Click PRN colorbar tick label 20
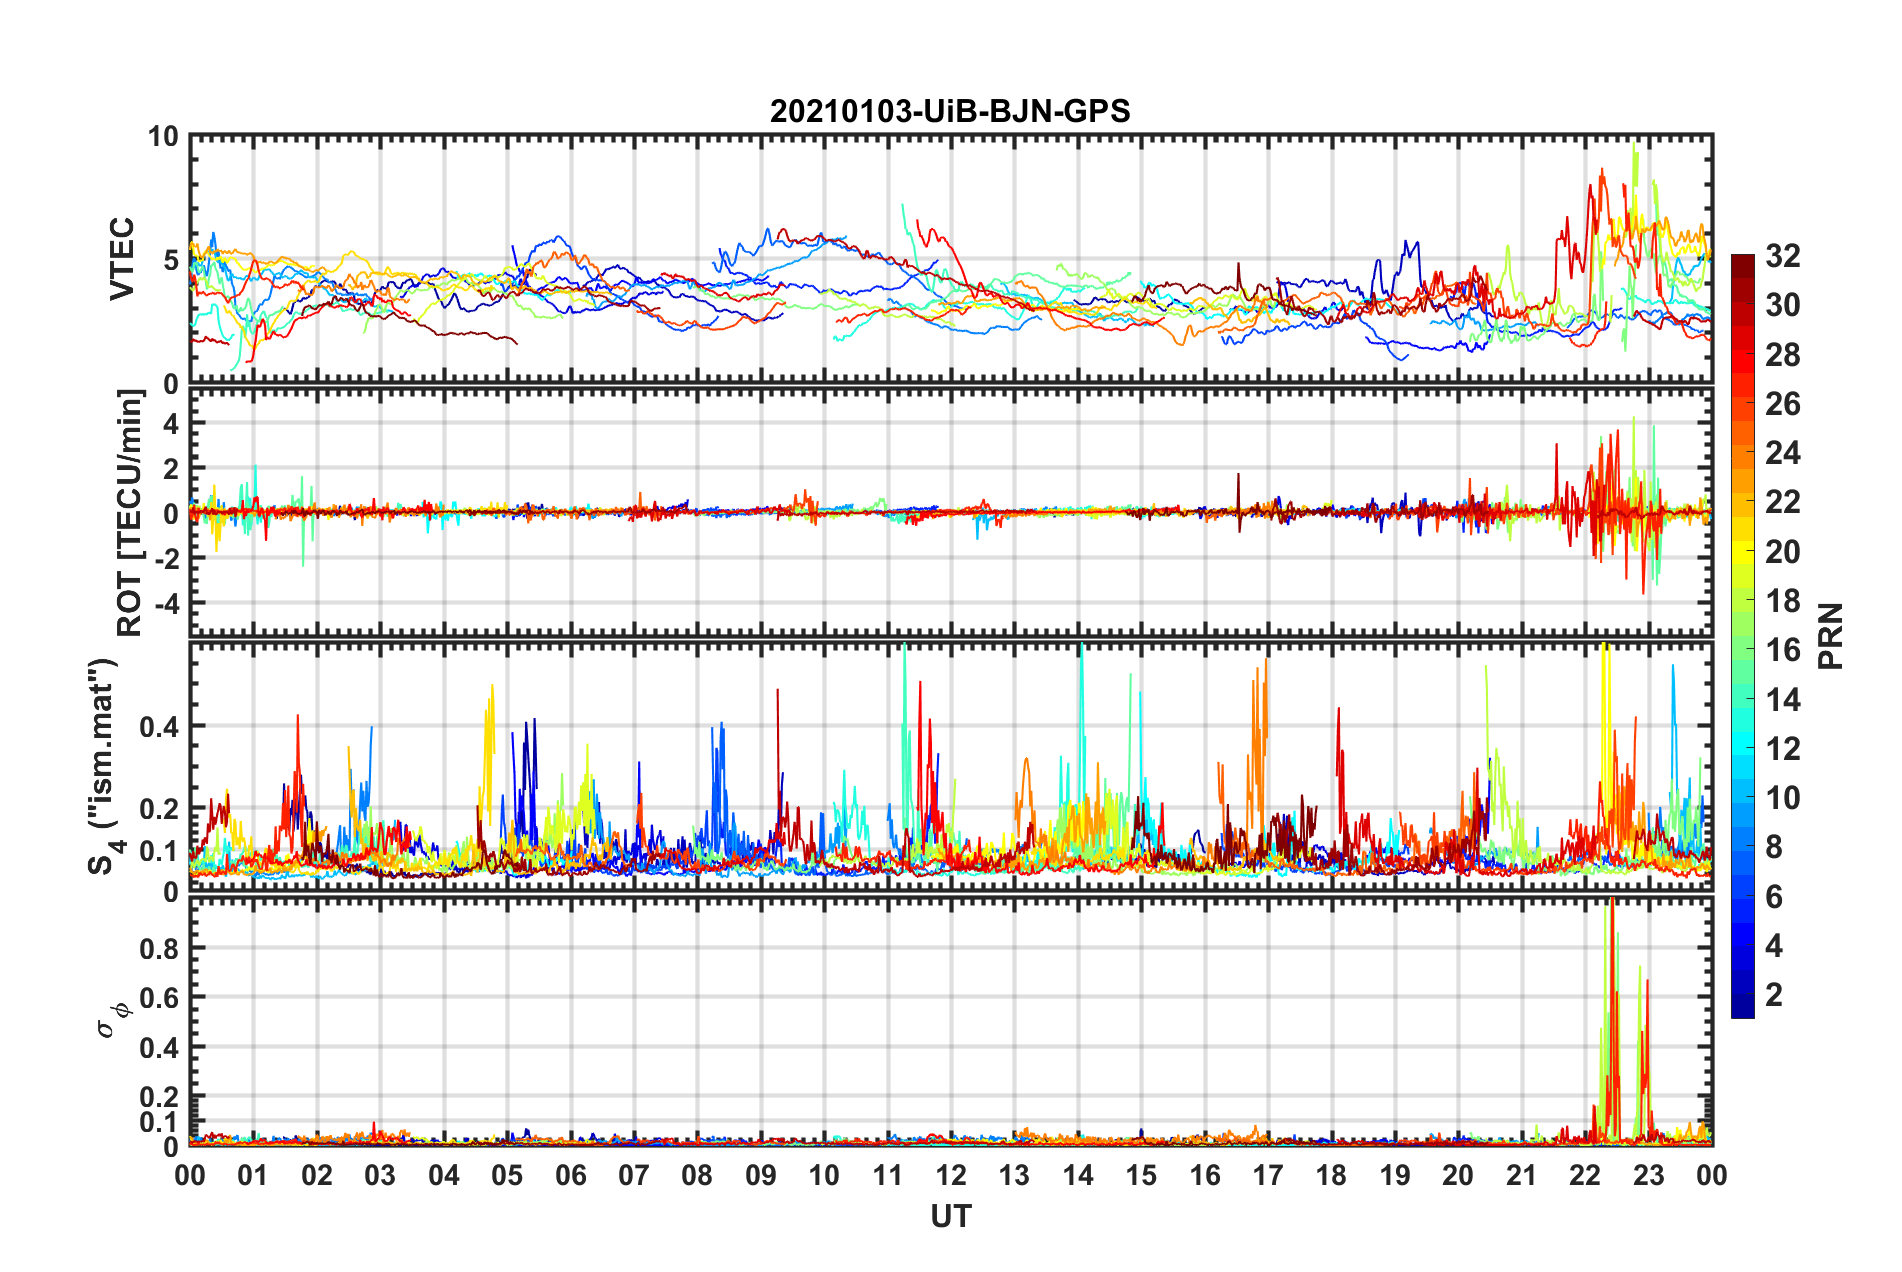 pyautogui.click(x=1782, y=552)
